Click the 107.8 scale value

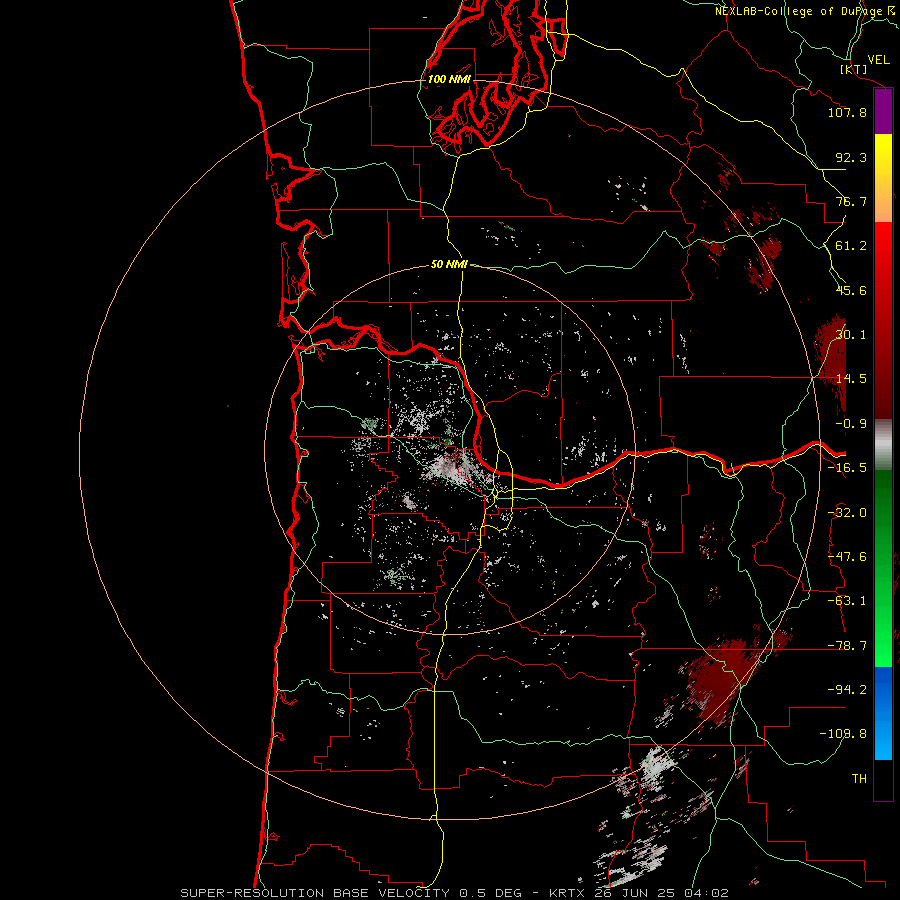pos(847,112)
